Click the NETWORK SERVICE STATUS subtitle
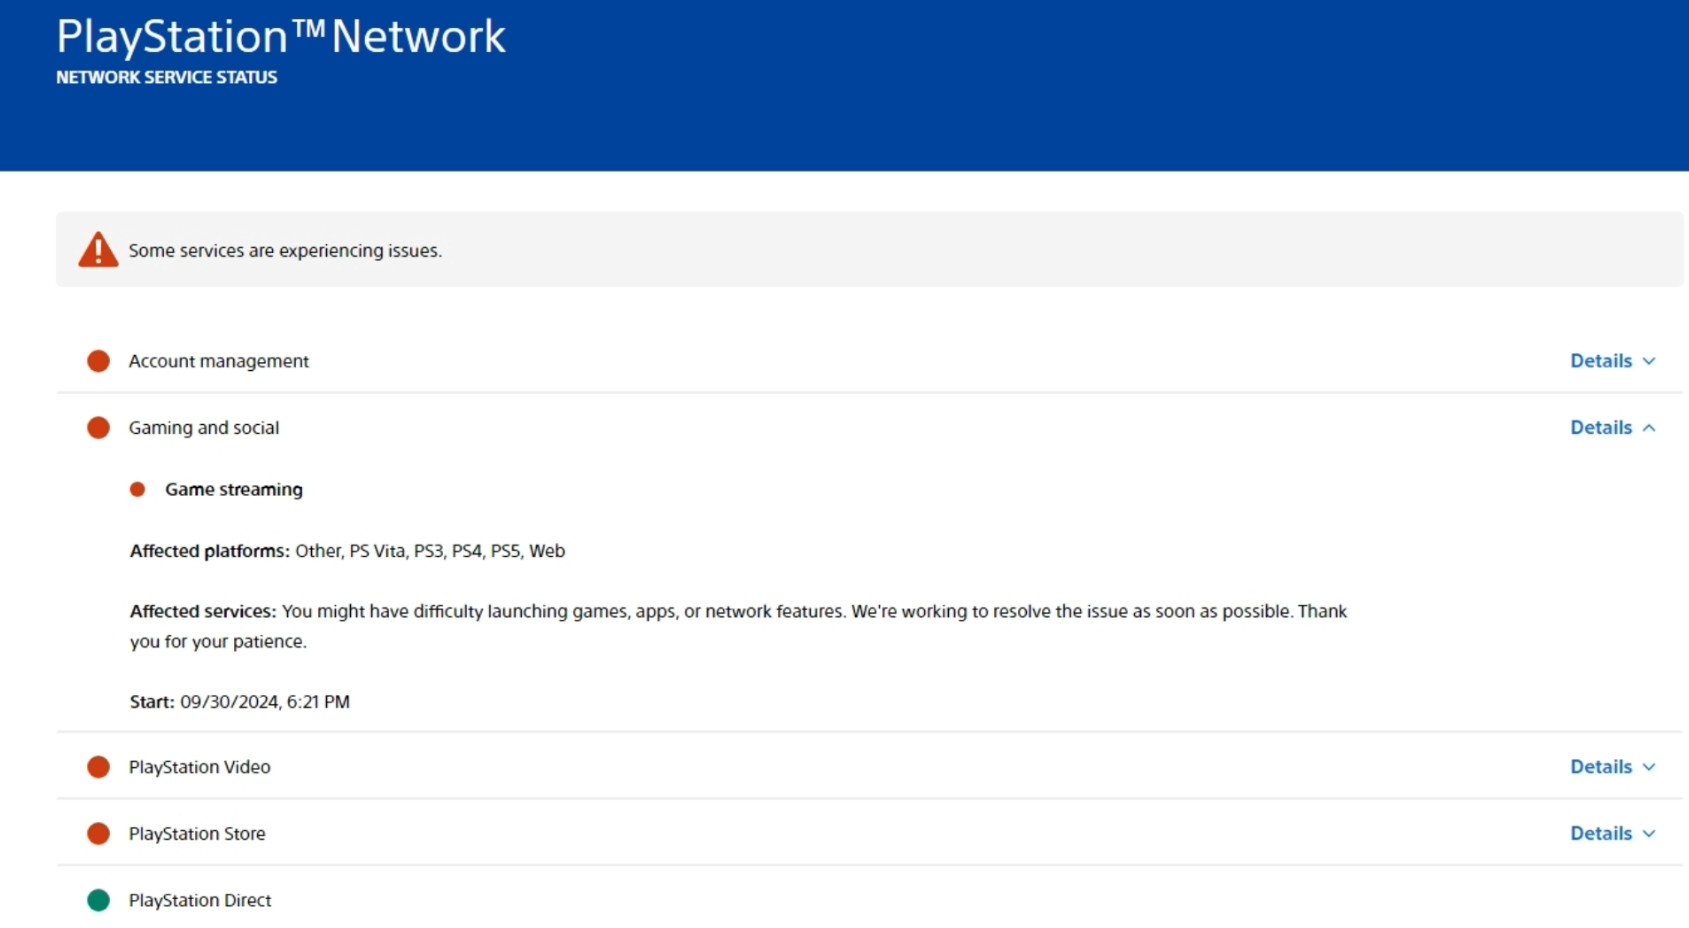Screen dimensions: 1689x928 click(x=167, y=77)
